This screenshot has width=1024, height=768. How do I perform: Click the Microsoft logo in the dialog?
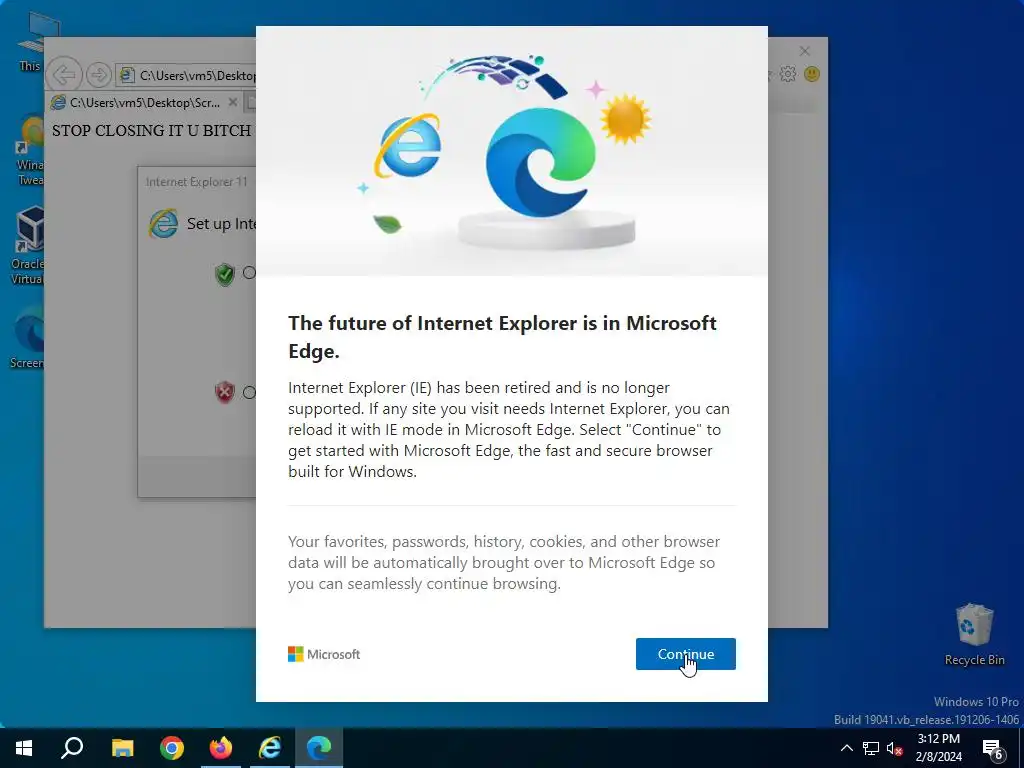(324, 654)
